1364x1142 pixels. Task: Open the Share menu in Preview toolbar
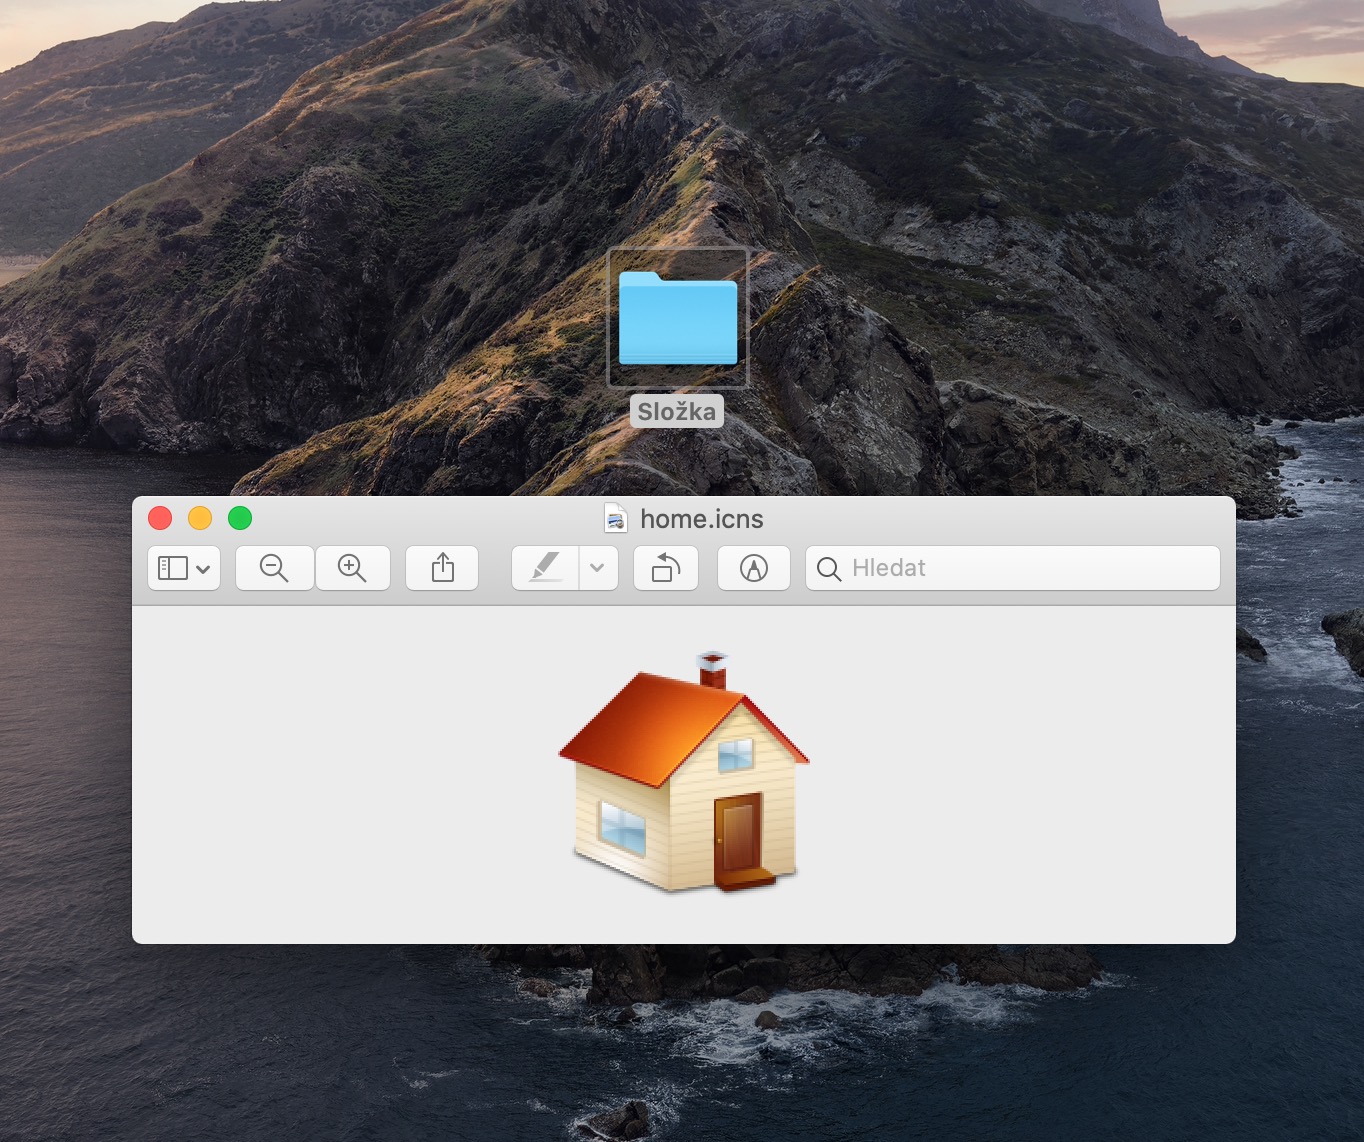(442, 568)
